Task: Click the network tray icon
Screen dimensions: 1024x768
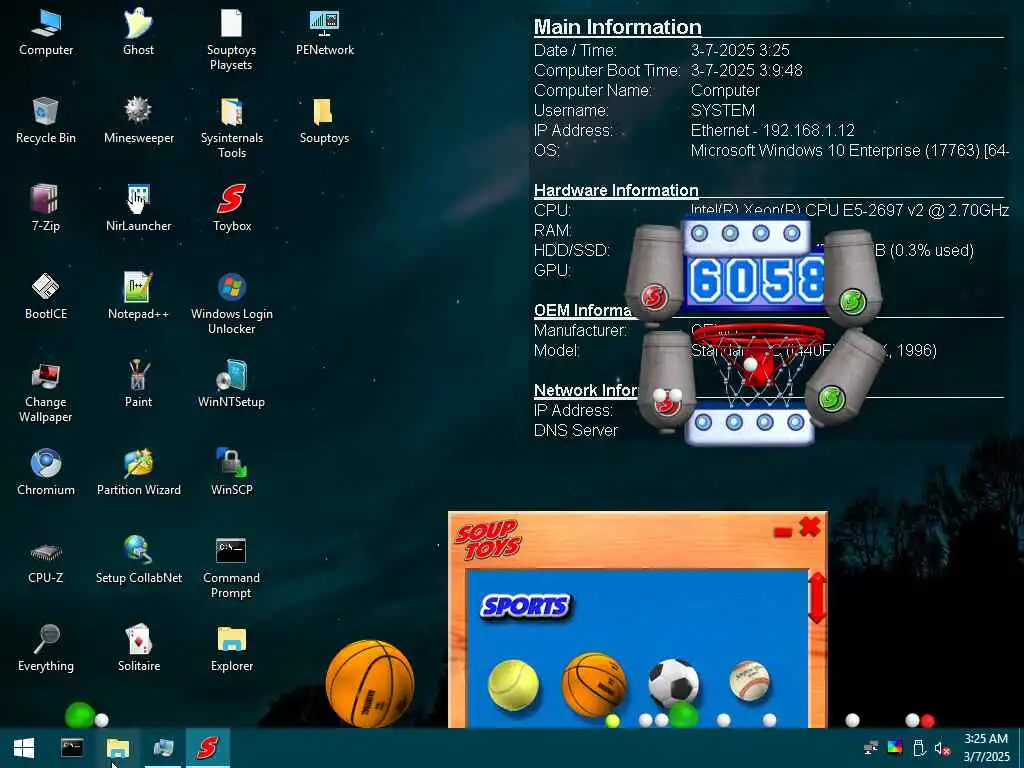Action: (871, 748)
